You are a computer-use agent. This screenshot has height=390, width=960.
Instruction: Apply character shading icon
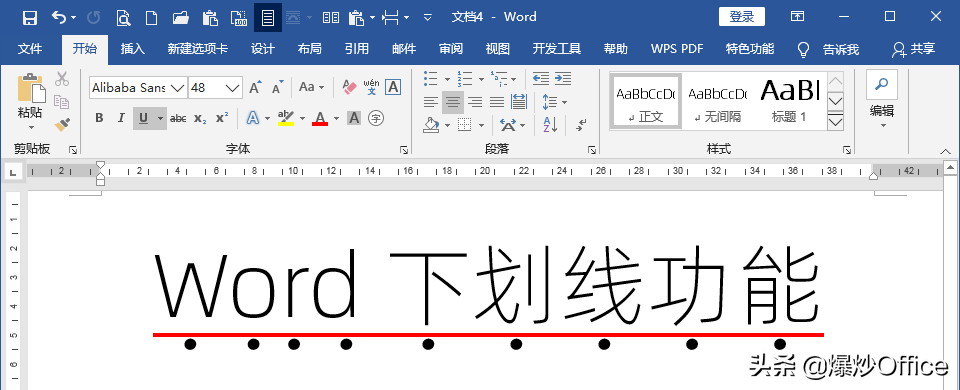tap(353, 118)
